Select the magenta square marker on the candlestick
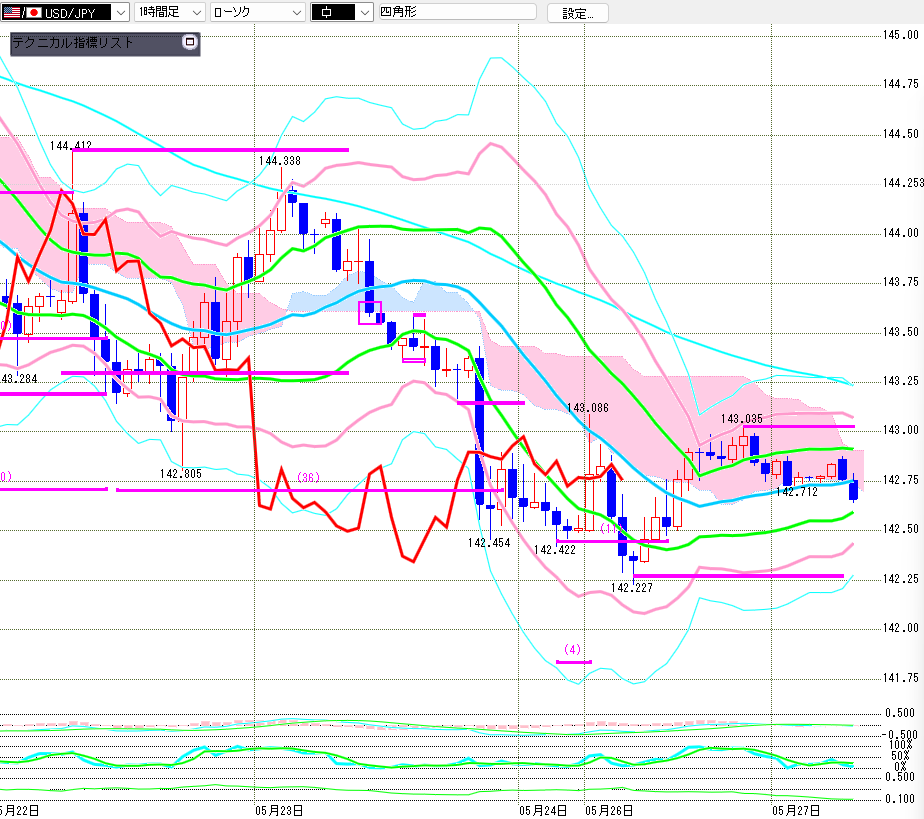The width and height of the screenshot is (924, 819). (369, 313)
